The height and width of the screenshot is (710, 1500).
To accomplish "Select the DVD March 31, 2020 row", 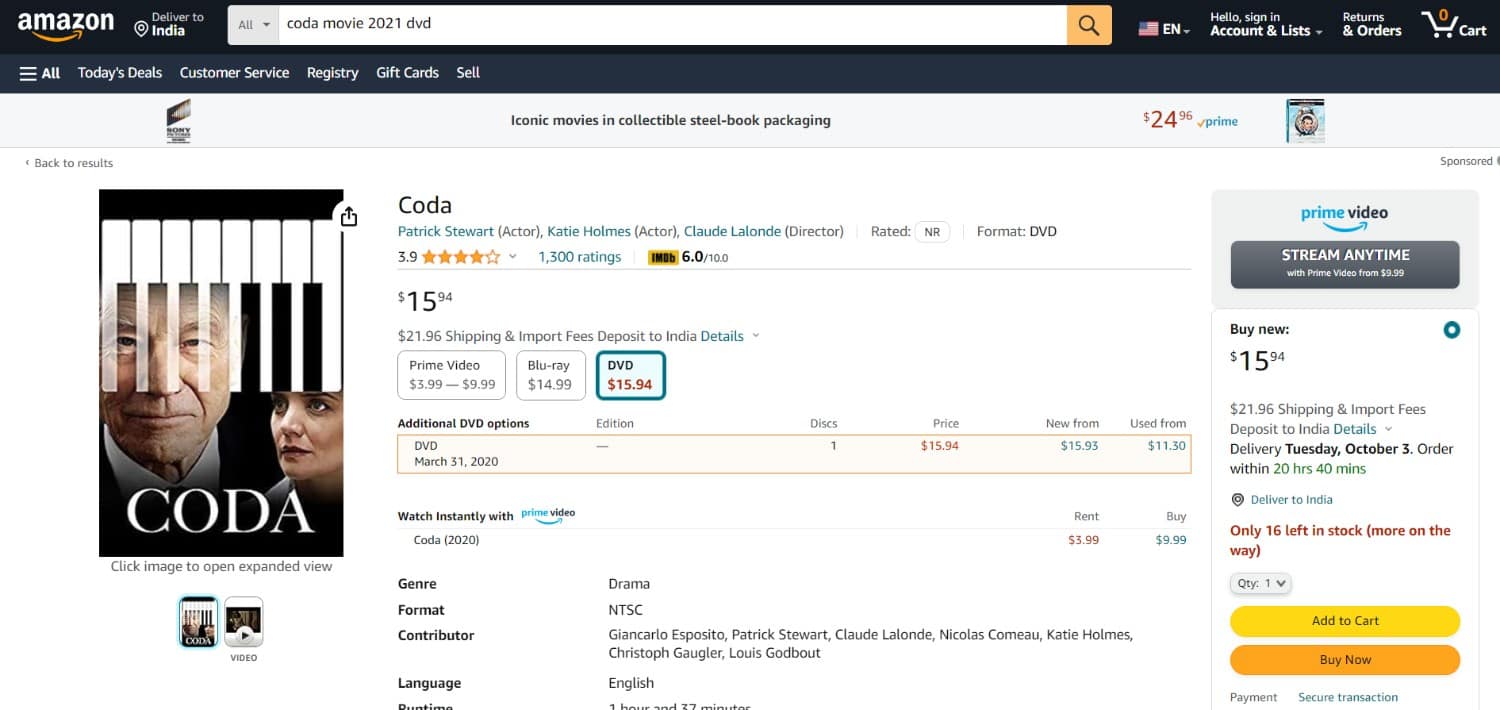I will [x=794, y=454].
